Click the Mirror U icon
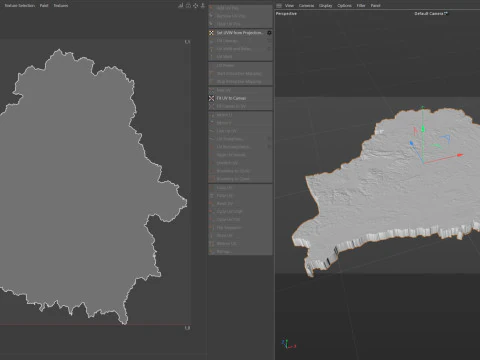This screenshot has width=480, height=360. click(x=211, y=115)
